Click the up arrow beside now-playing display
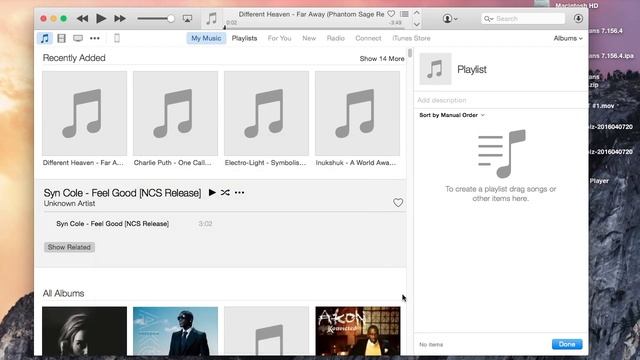The image size is (640, 360). (417, 13)
